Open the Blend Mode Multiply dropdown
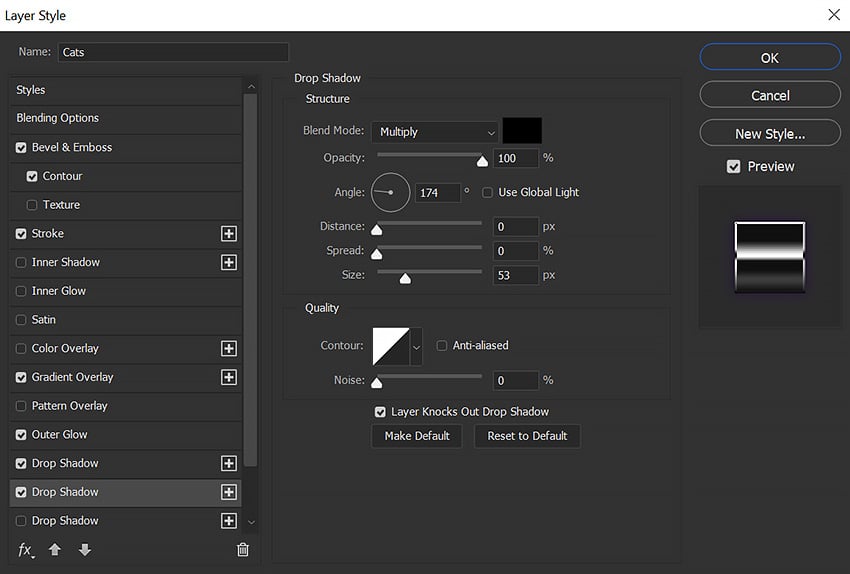Image resolution: width=850 pixels, height=574 pixels. pos(435,132)
